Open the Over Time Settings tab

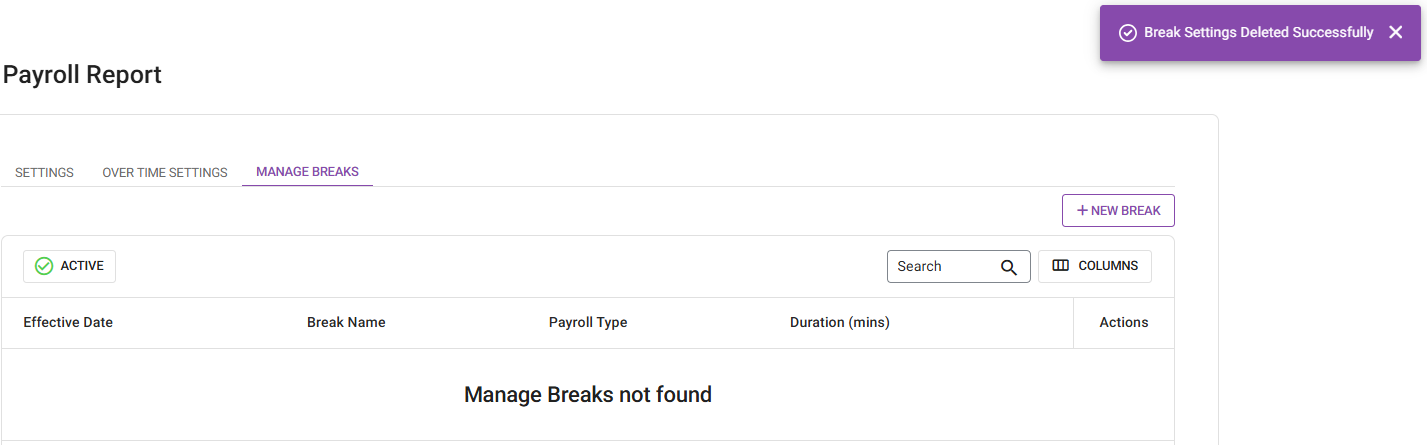[165, 172]
